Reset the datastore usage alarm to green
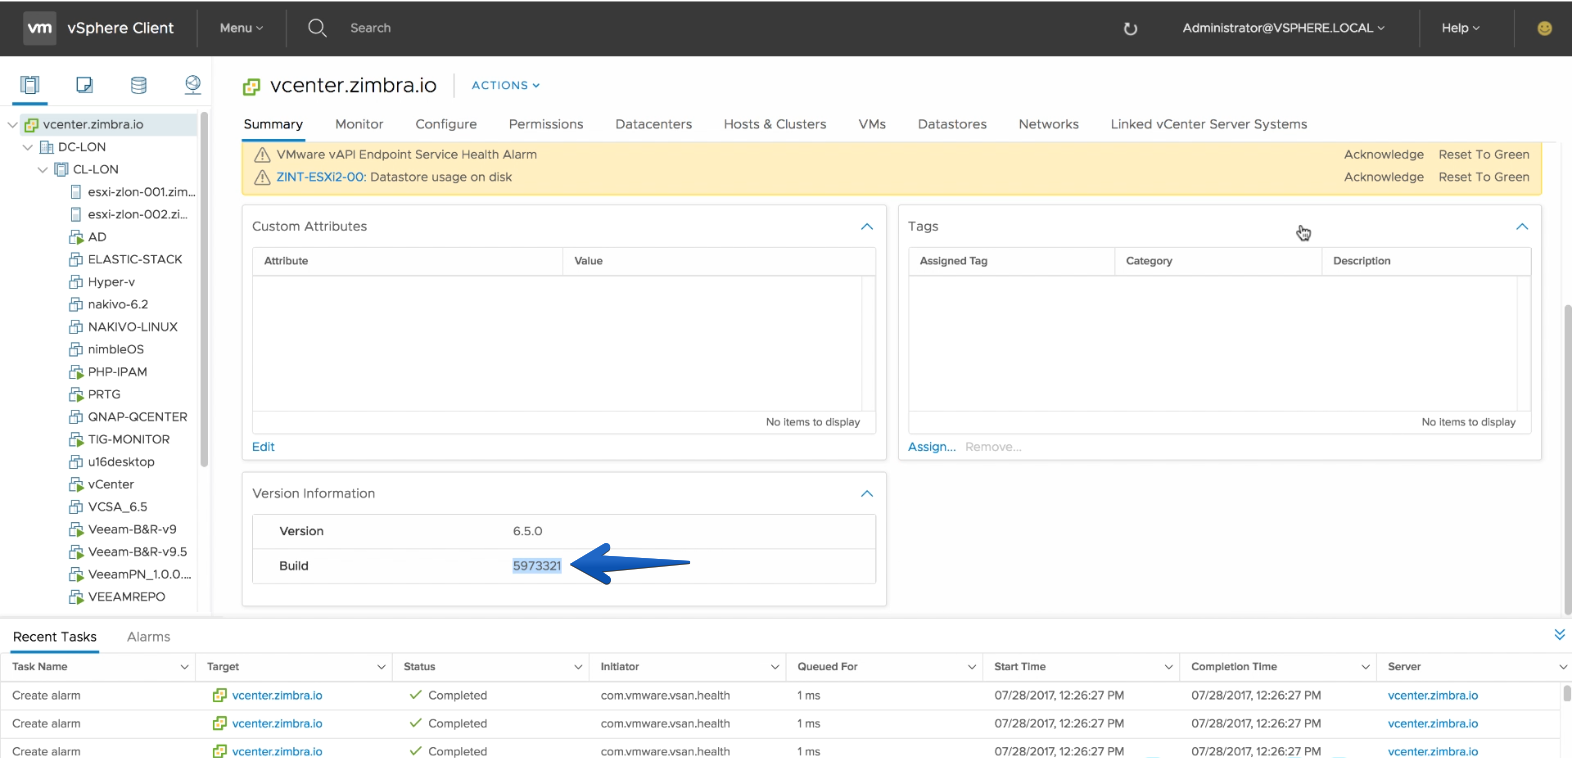The height and width of the screenshot is (758, 1572). point(1484,178)
